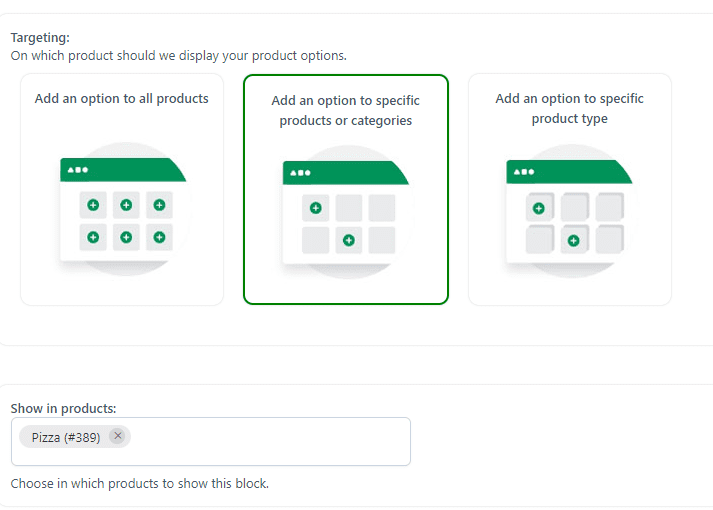The image size is (713, 510).
Task: Click bottom-middle plus icon in product-type illustration
Action: pyautogui.click(x=573, y=241)
